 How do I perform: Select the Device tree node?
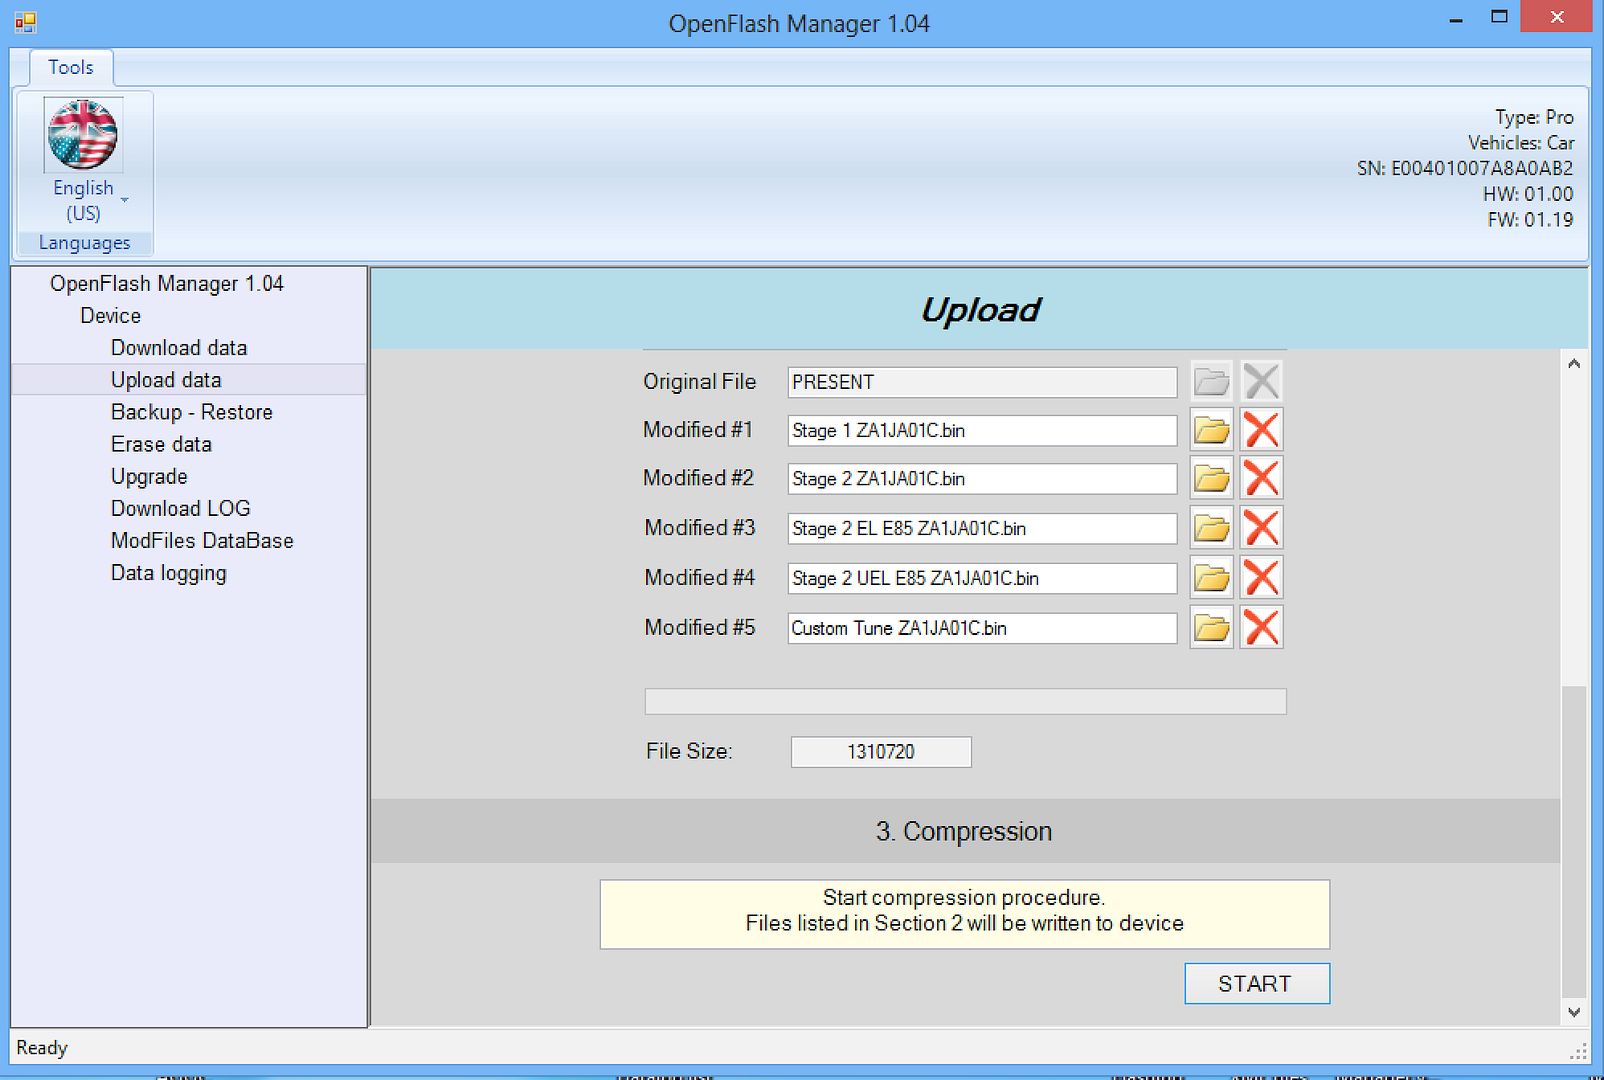(110, 316)
